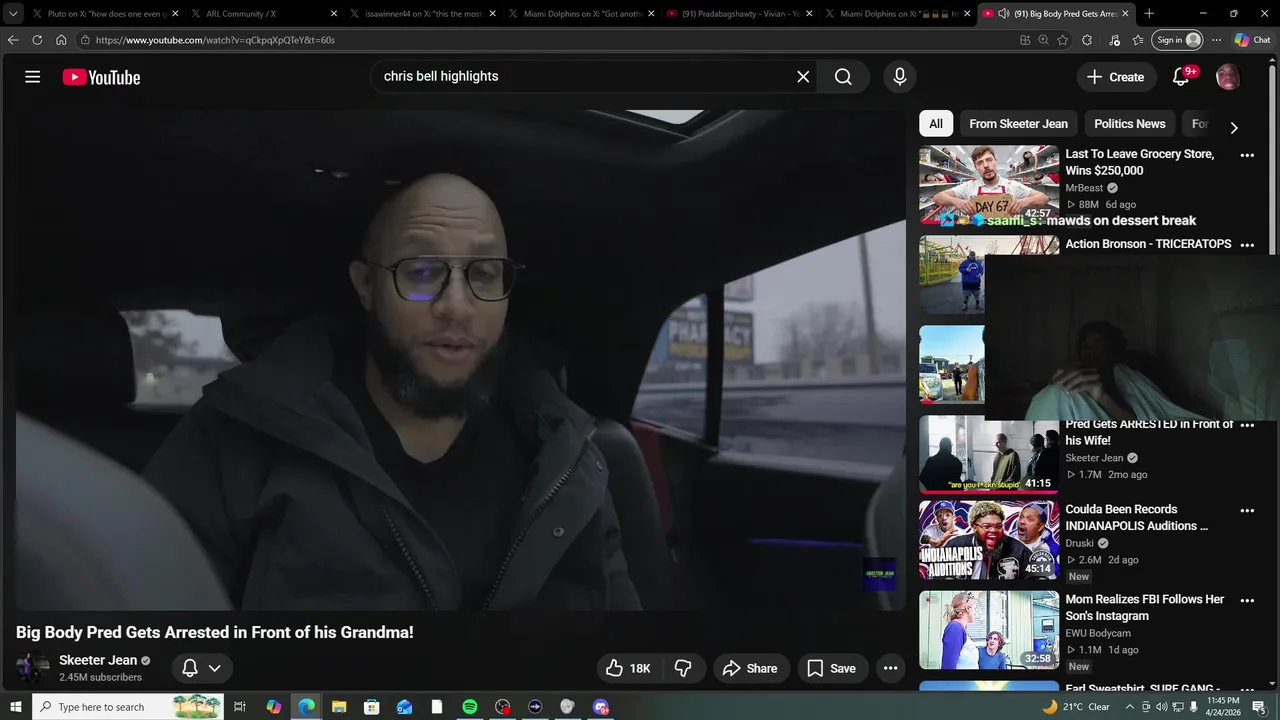Open the Copilot Chat sidebar button

[1252, 40]
